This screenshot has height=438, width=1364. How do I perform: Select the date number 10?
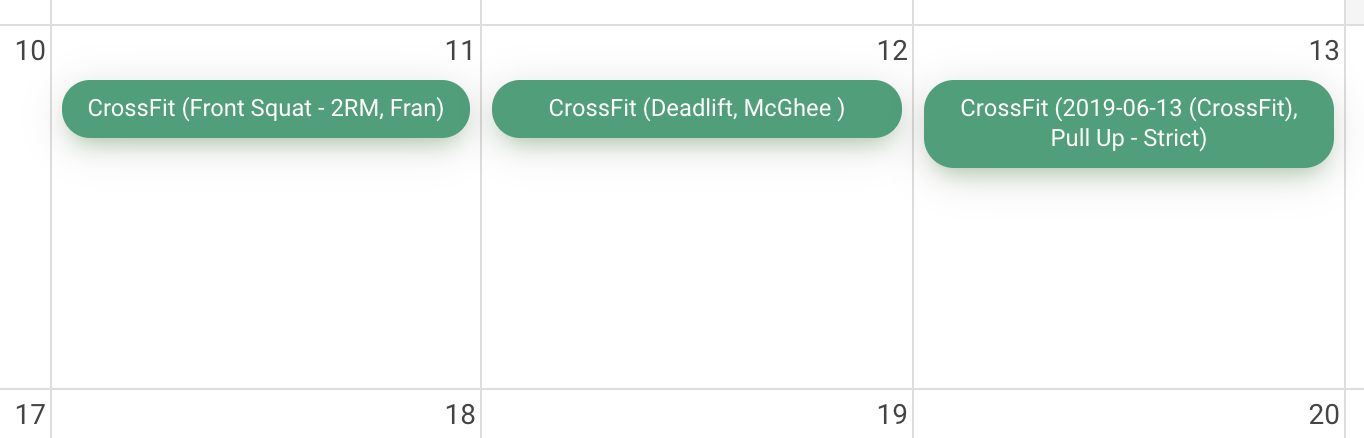click(31, 50)
